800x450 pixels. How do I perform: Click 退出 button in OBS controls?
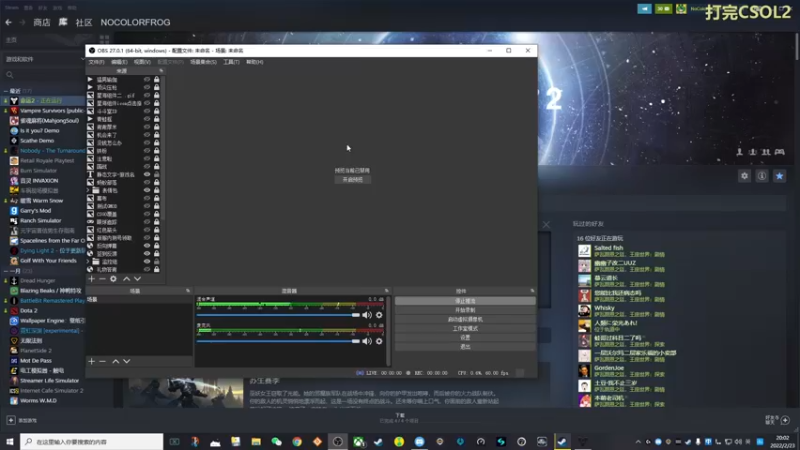click(x=465, y=347)
